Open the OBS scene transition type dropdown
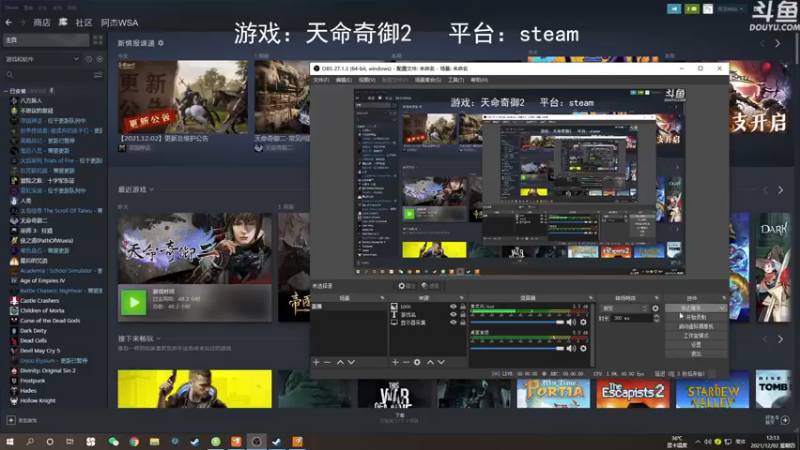Image resolution: width=800 pixels, height=450 pixels. pyautogui.click(x=624, y=308)
